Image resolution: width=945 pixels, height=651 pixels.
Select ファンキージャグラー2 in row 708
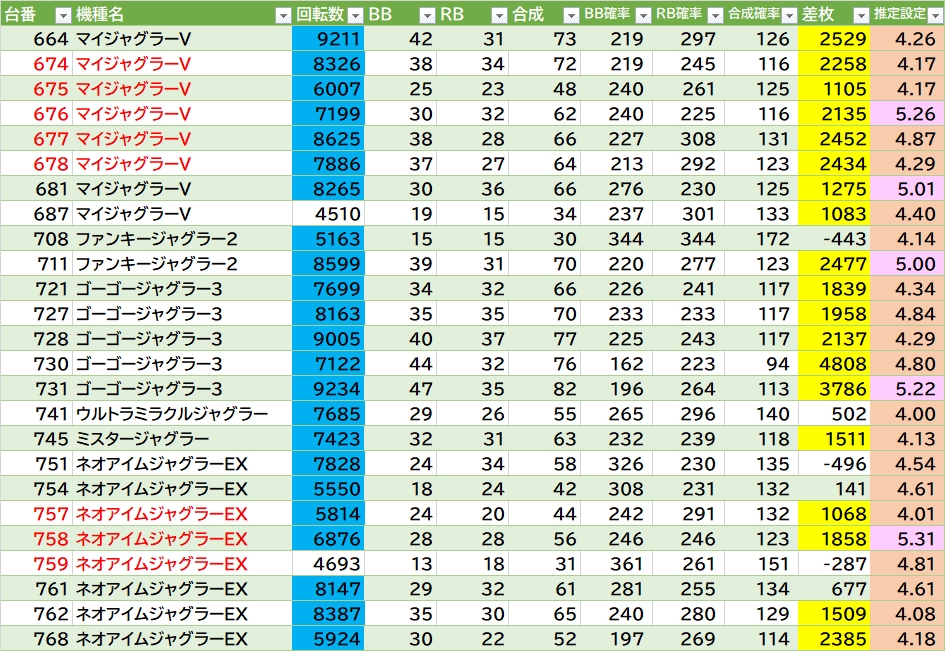pyautogui.click(x=183, y=239)
